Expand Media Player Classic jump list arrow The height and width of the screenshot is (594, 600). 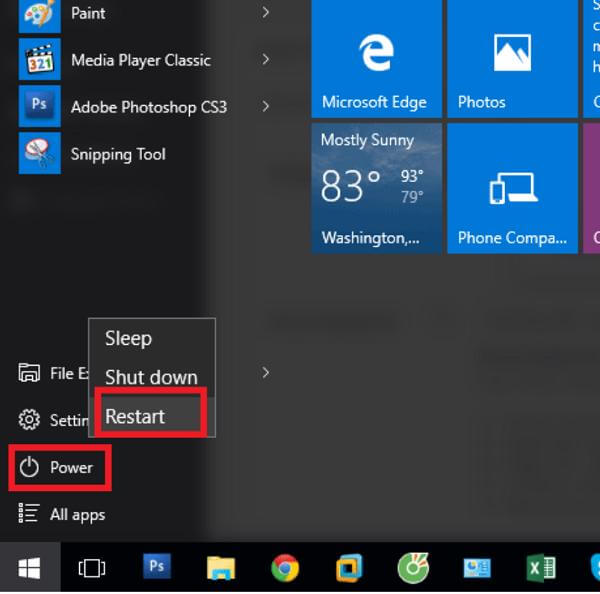pyautogui.click(x=265, y=60)
